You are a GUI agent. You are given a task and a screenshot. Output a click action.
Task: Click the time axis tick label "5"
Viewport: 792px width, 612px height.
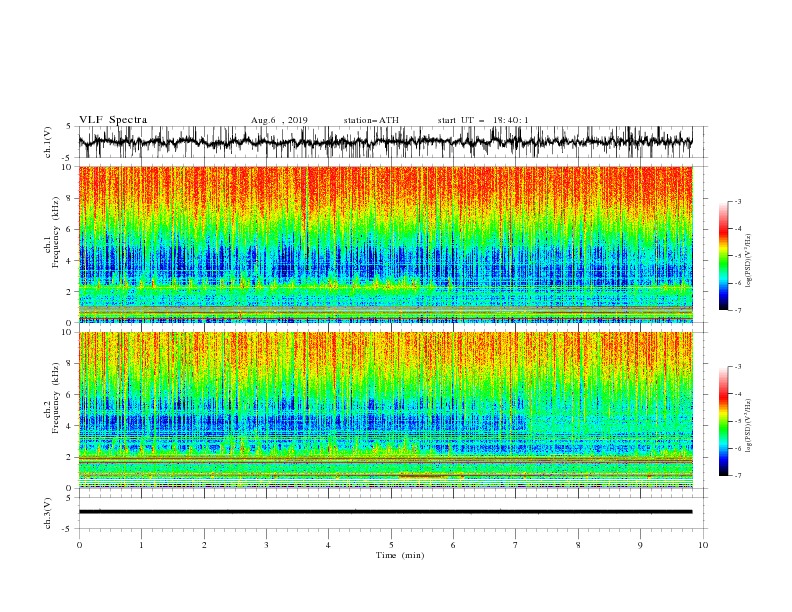pyautogui.click(x=391, y=545)
